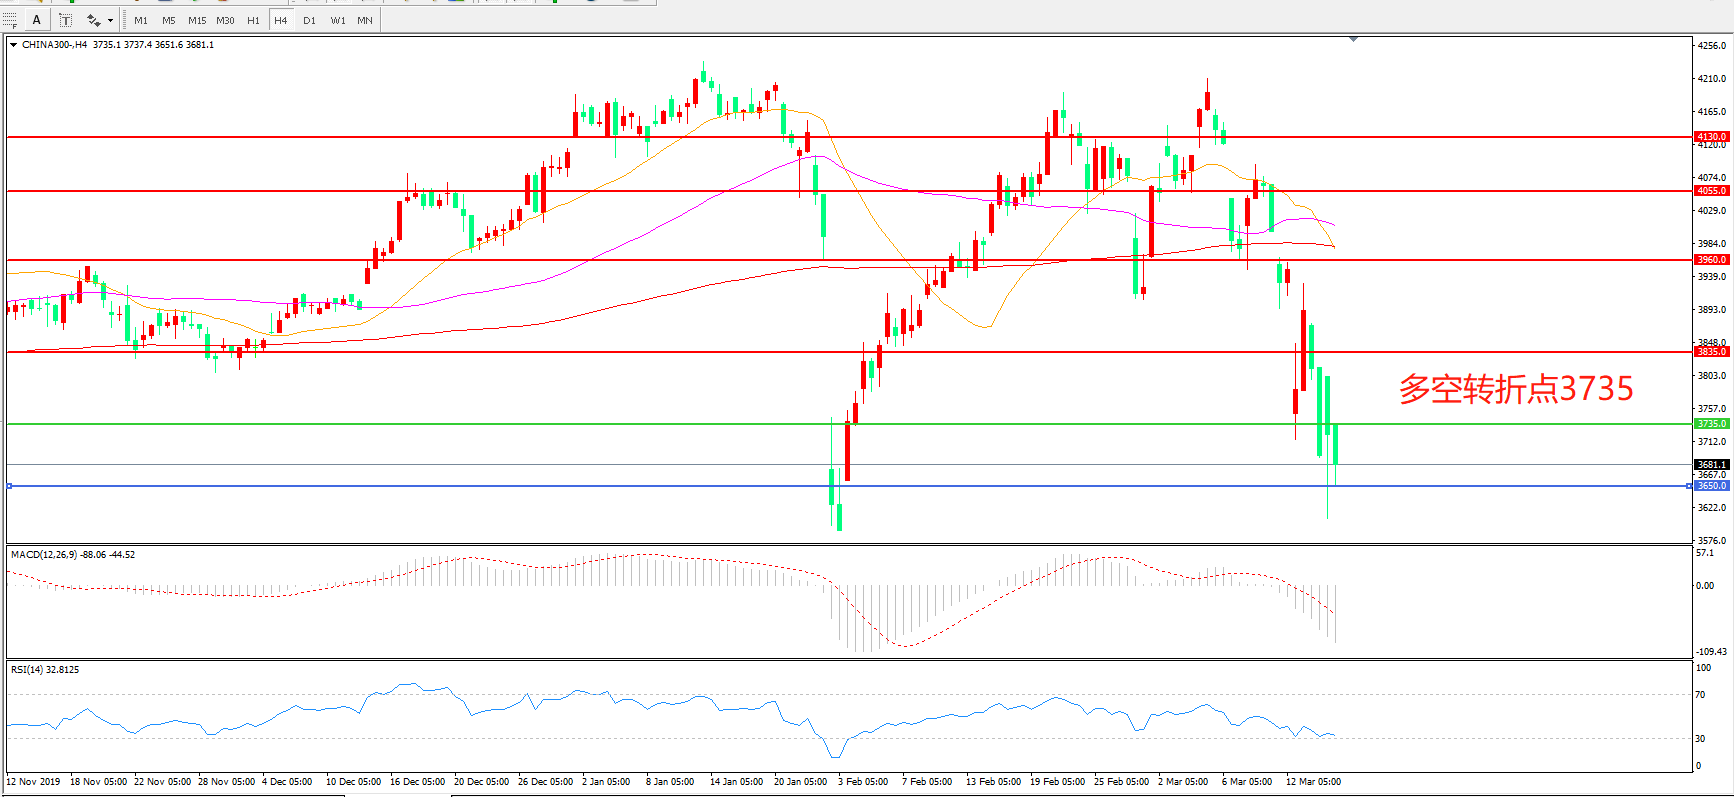Click the gray chart shift triangle marker
1734x797 pixels.
coord(1353,39)
